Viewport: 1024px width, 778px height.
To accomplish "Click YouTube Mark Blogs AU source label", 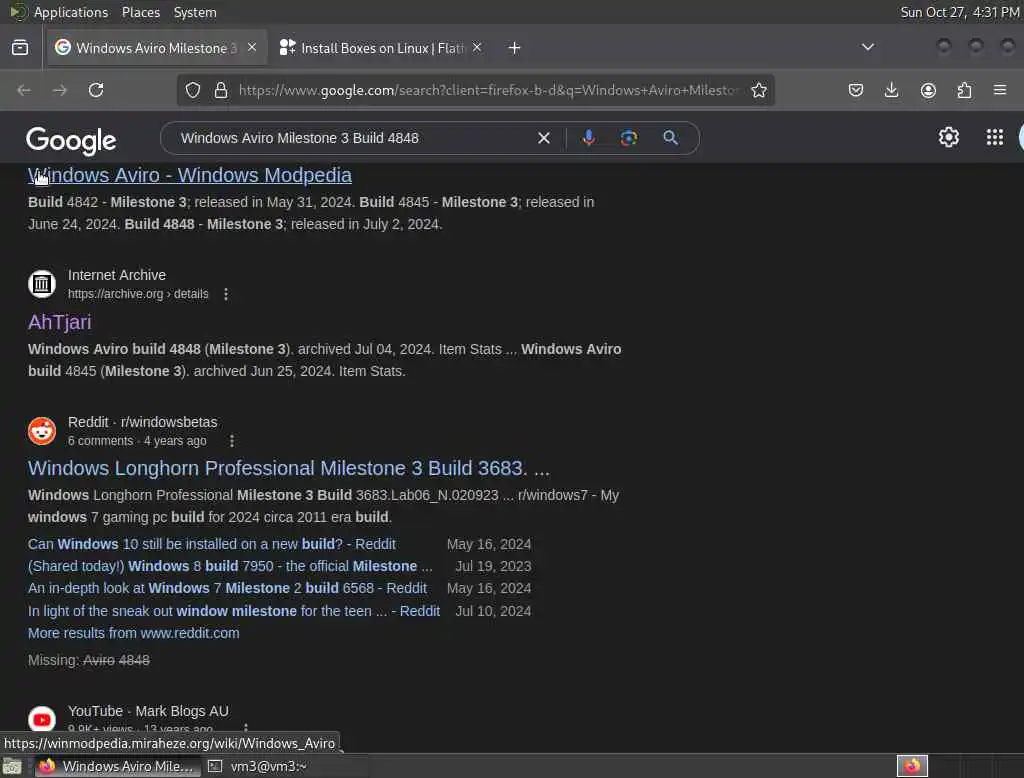I will [x=148, y=711].
